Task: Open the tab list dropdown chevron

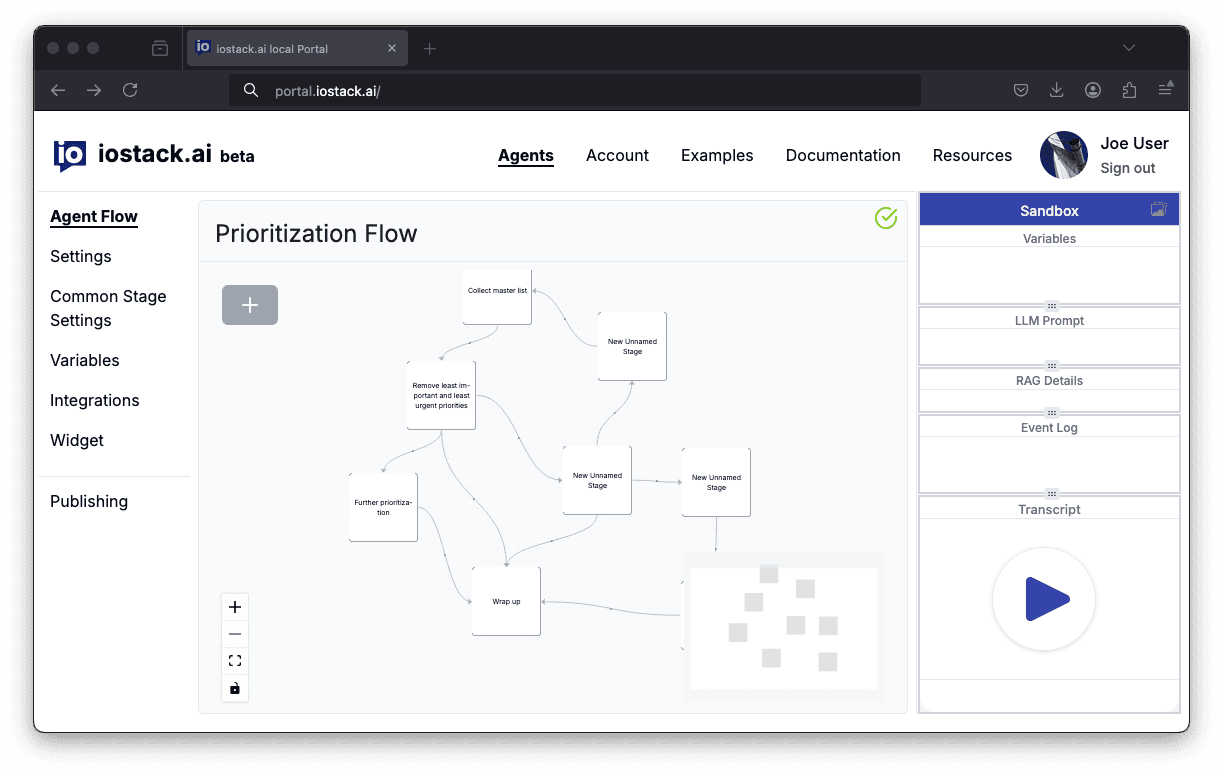Action: pos(1129,48)
